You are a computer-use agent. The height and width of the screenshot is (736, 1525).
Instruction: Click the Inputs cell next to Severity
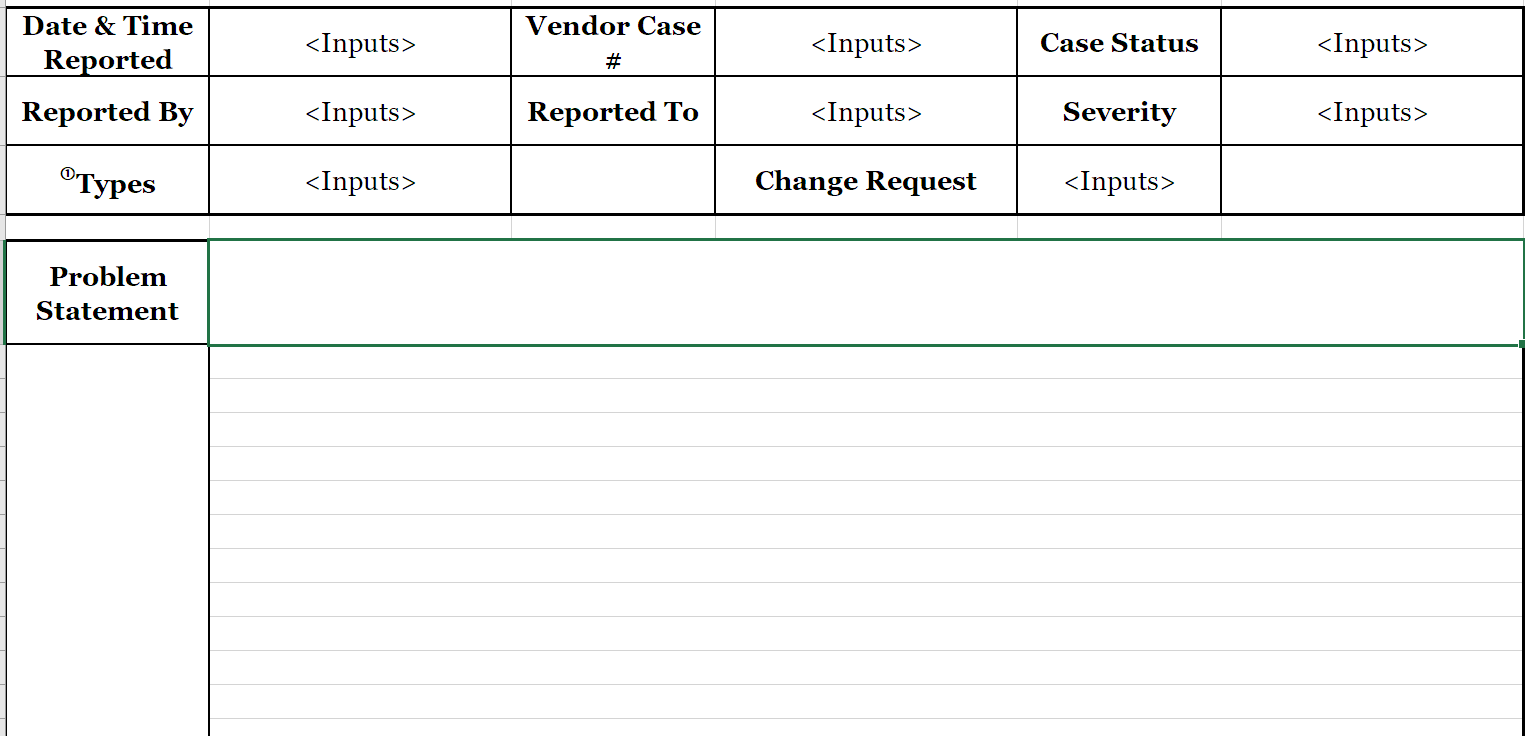pyautogui.click(x=1370, y=112)
